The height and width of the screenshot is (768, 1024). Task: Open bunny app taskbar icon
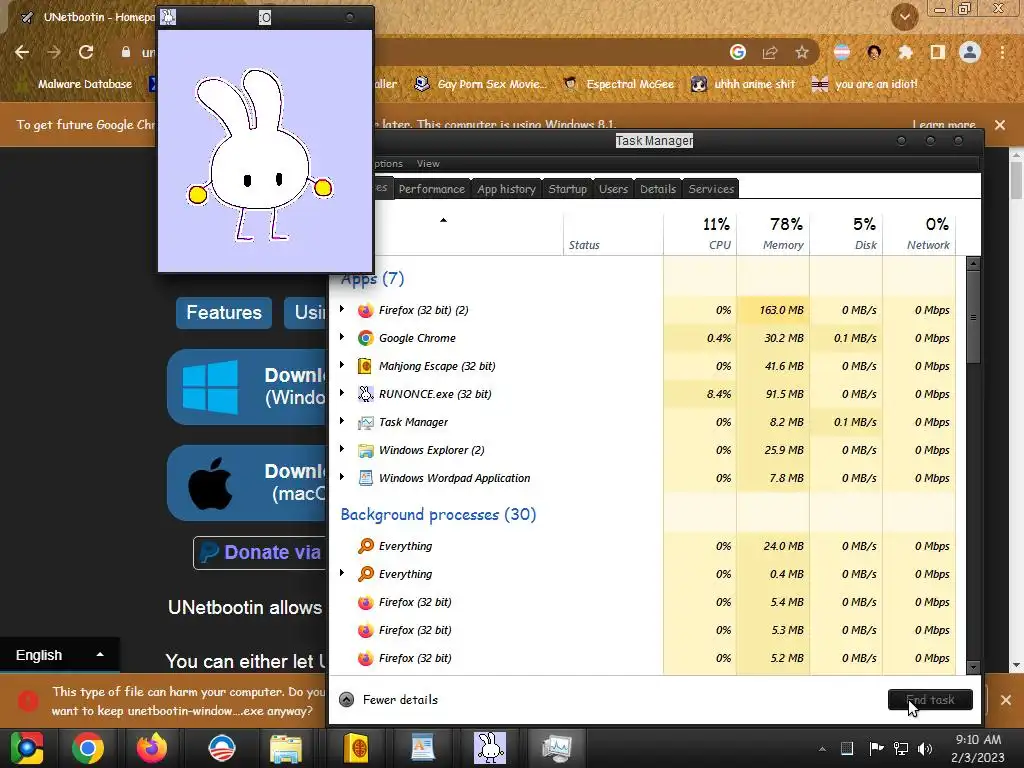click(x=489, y=748)
